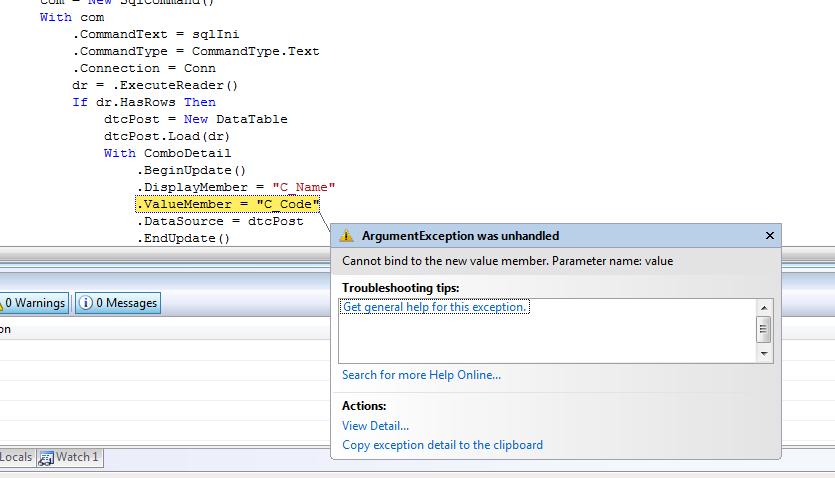The image size is (835, 478).
Task: Open 'Get general help for this exception' link
Action: [435, 307]
